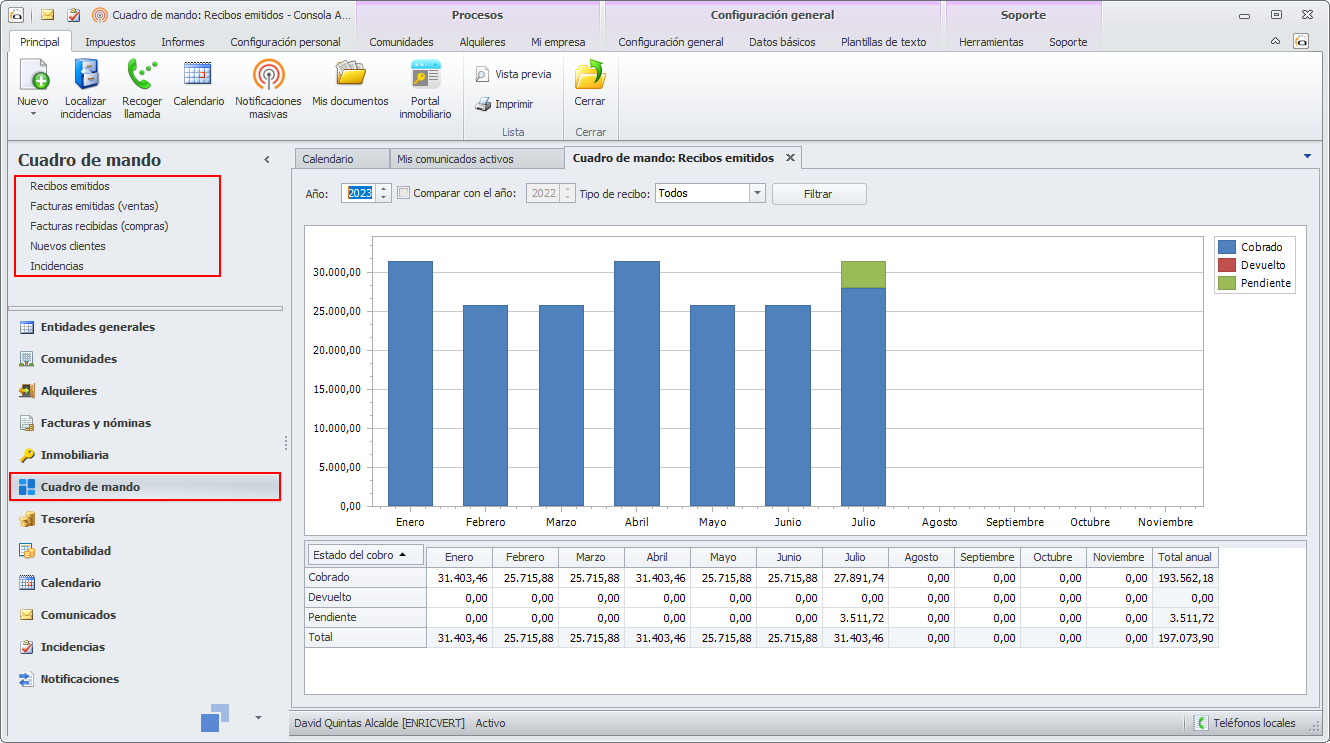This screenshot has height=743, width=1330.
Task: Open Facturas emitidas (ventas) link
Action: (x=94, y=206)
